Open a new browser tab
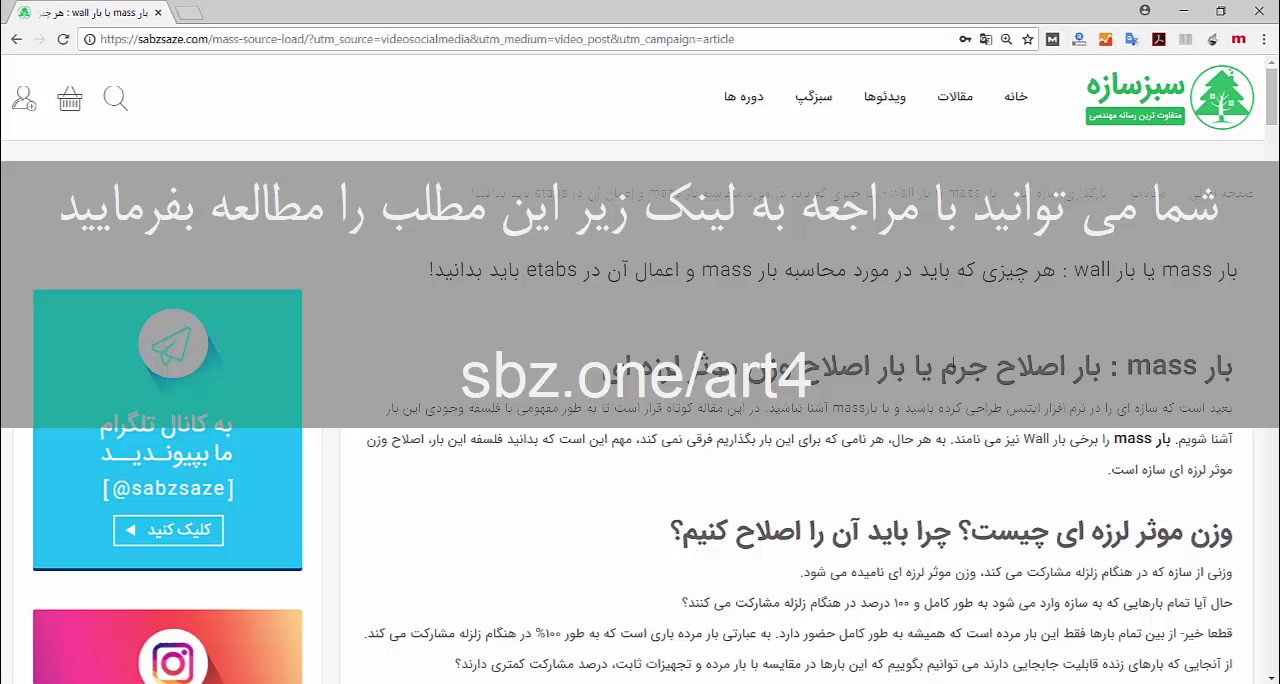 tap(188, 13)
